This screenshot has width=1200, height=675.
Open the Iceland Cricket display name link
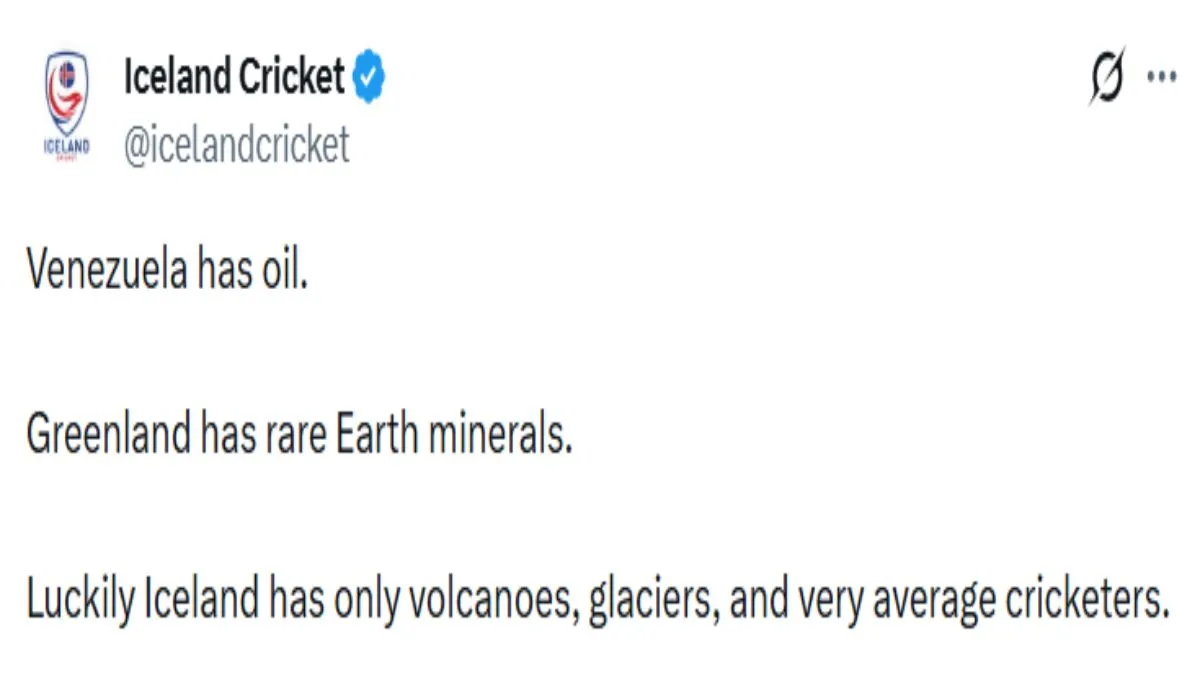point(234,78)
